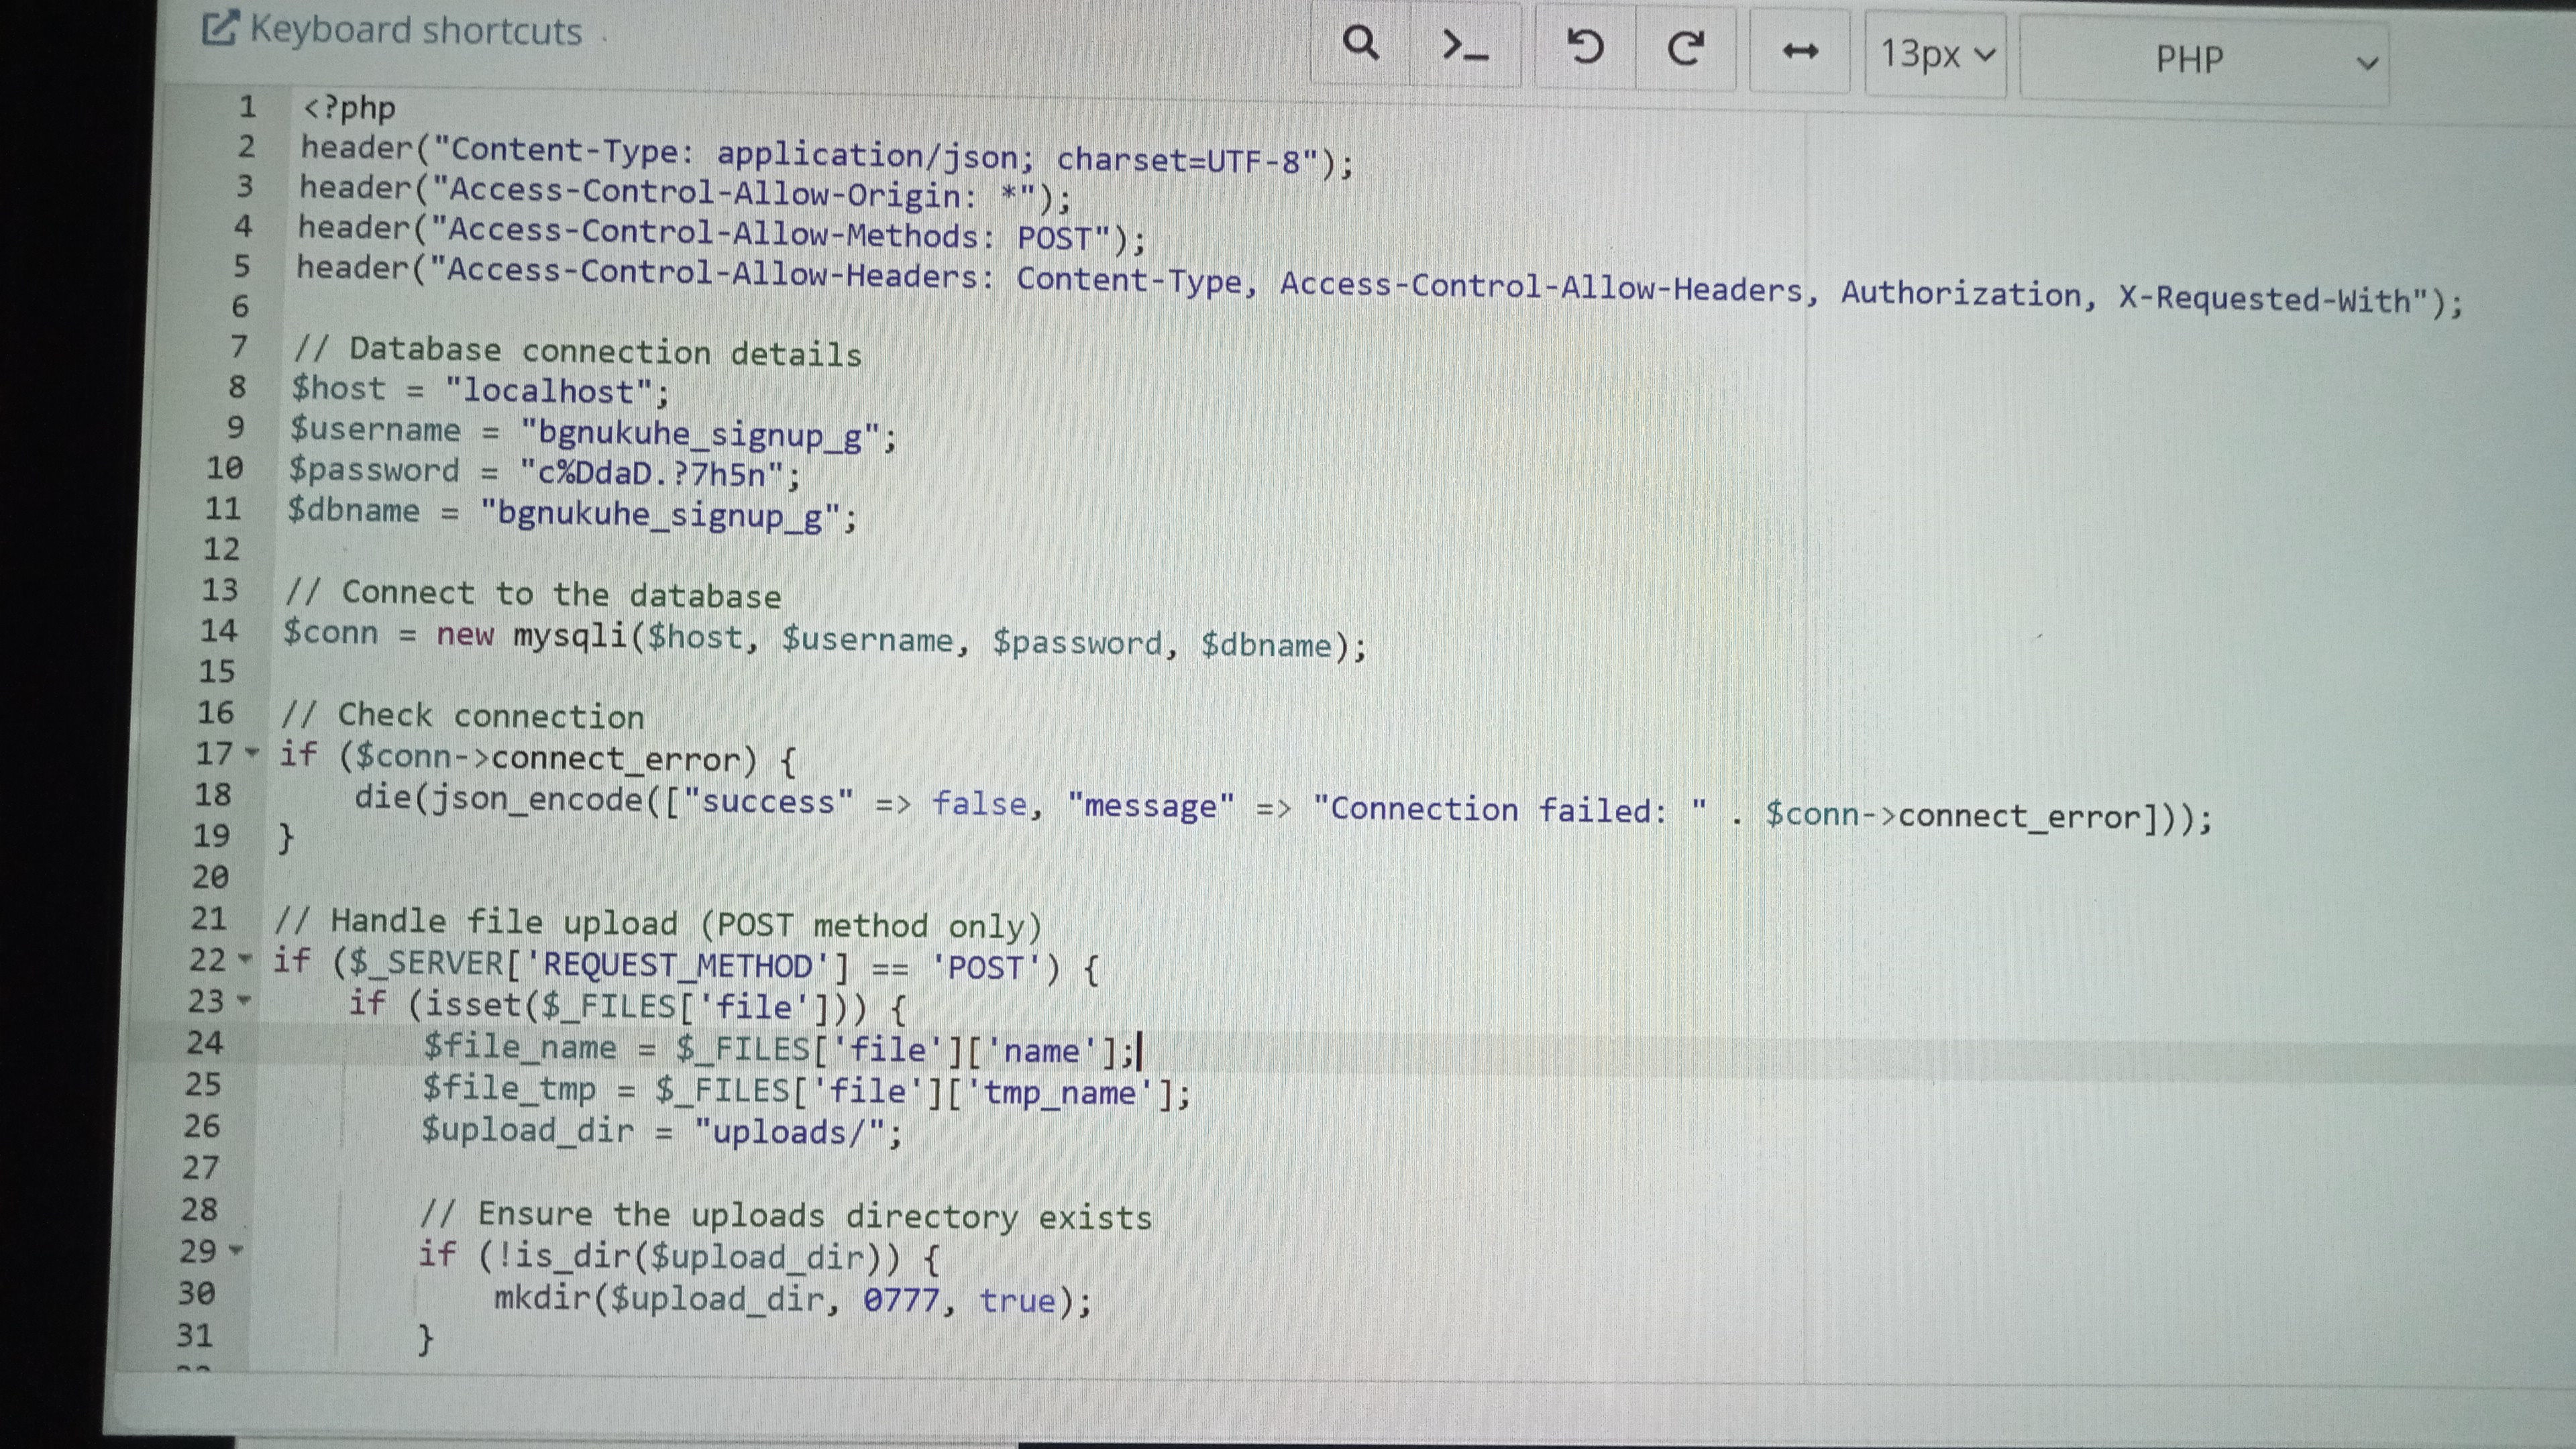
Task: Click the search magnifier icon
Action: click(1360, 44)
